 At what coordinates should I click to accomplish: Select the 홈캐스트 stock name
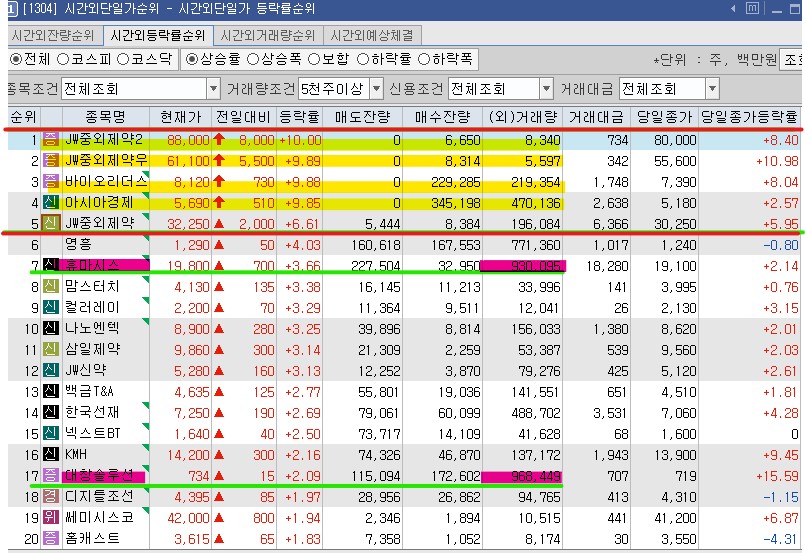(92, 539)
